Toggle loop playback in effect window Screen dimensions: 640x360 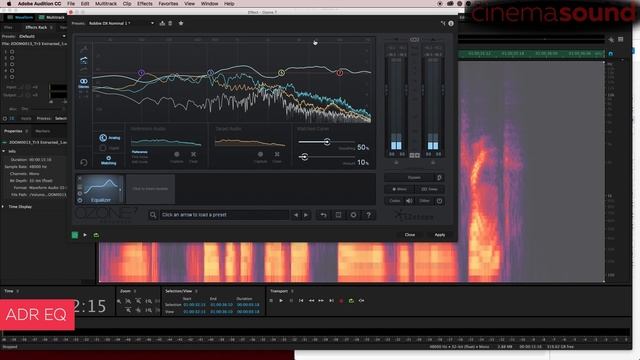(96, 235)
